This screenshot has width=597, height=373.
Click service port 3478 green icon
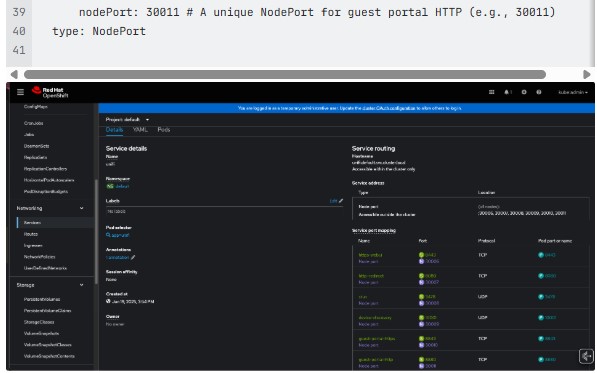[421, 297]
